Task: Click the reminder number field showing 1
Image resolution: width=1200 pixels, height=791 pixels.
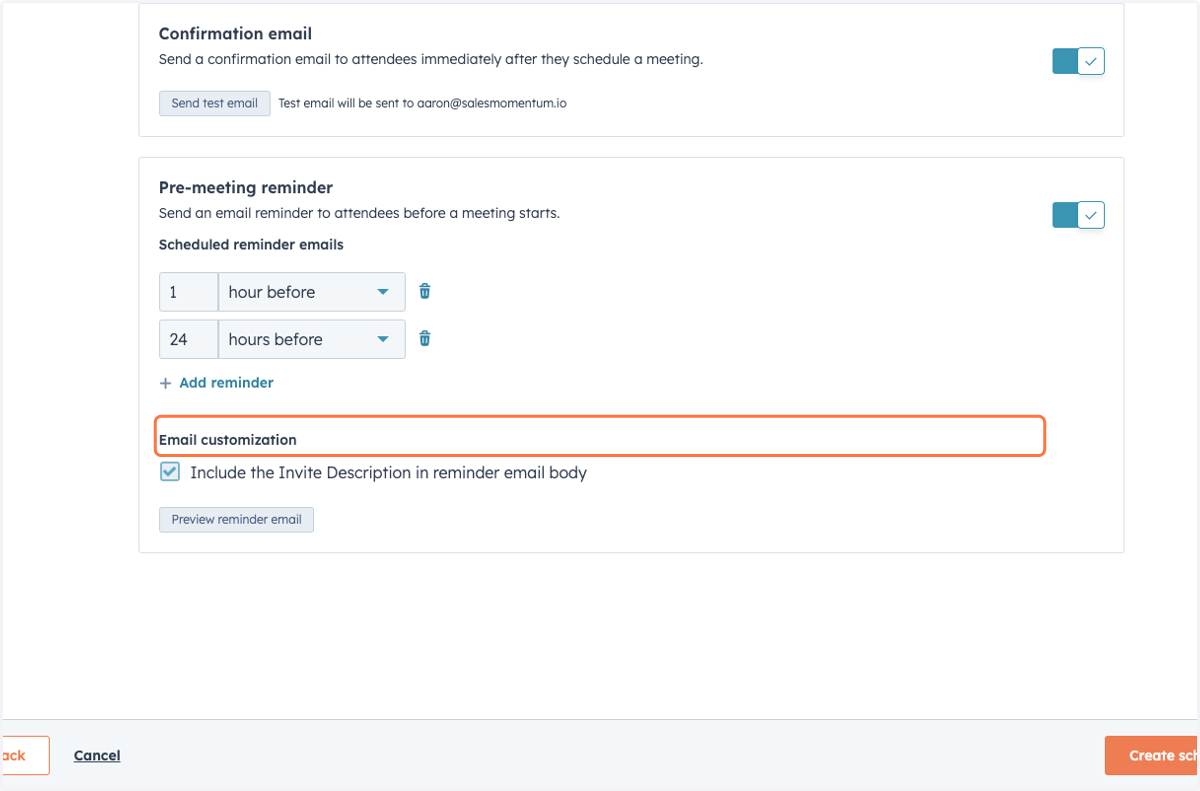Action: [188, 292]
